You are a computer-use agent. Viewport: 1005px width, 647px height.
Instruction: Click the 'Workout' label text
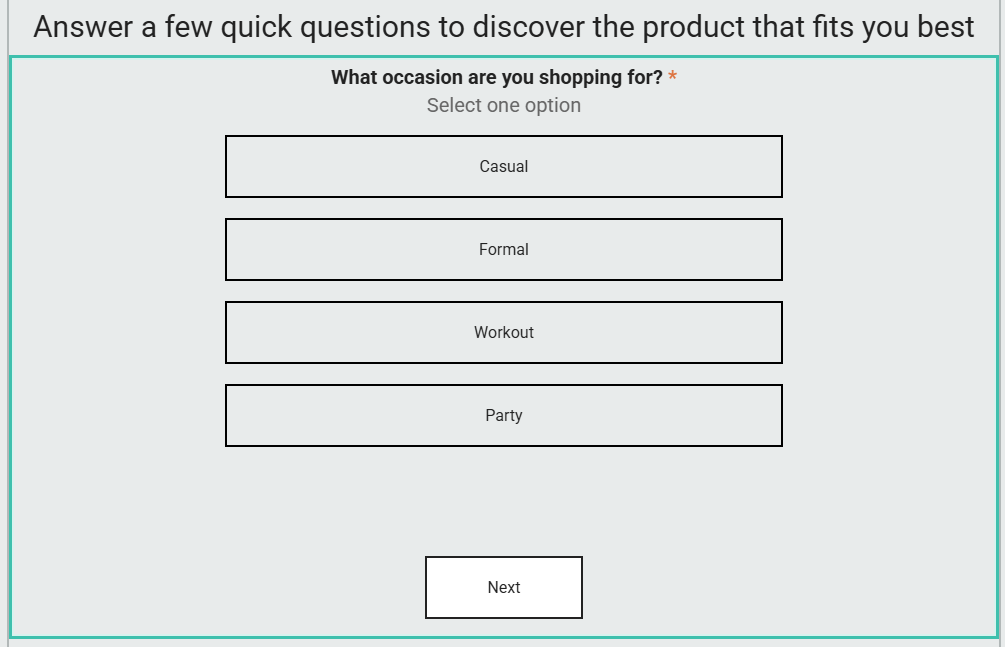click(503, 333)
